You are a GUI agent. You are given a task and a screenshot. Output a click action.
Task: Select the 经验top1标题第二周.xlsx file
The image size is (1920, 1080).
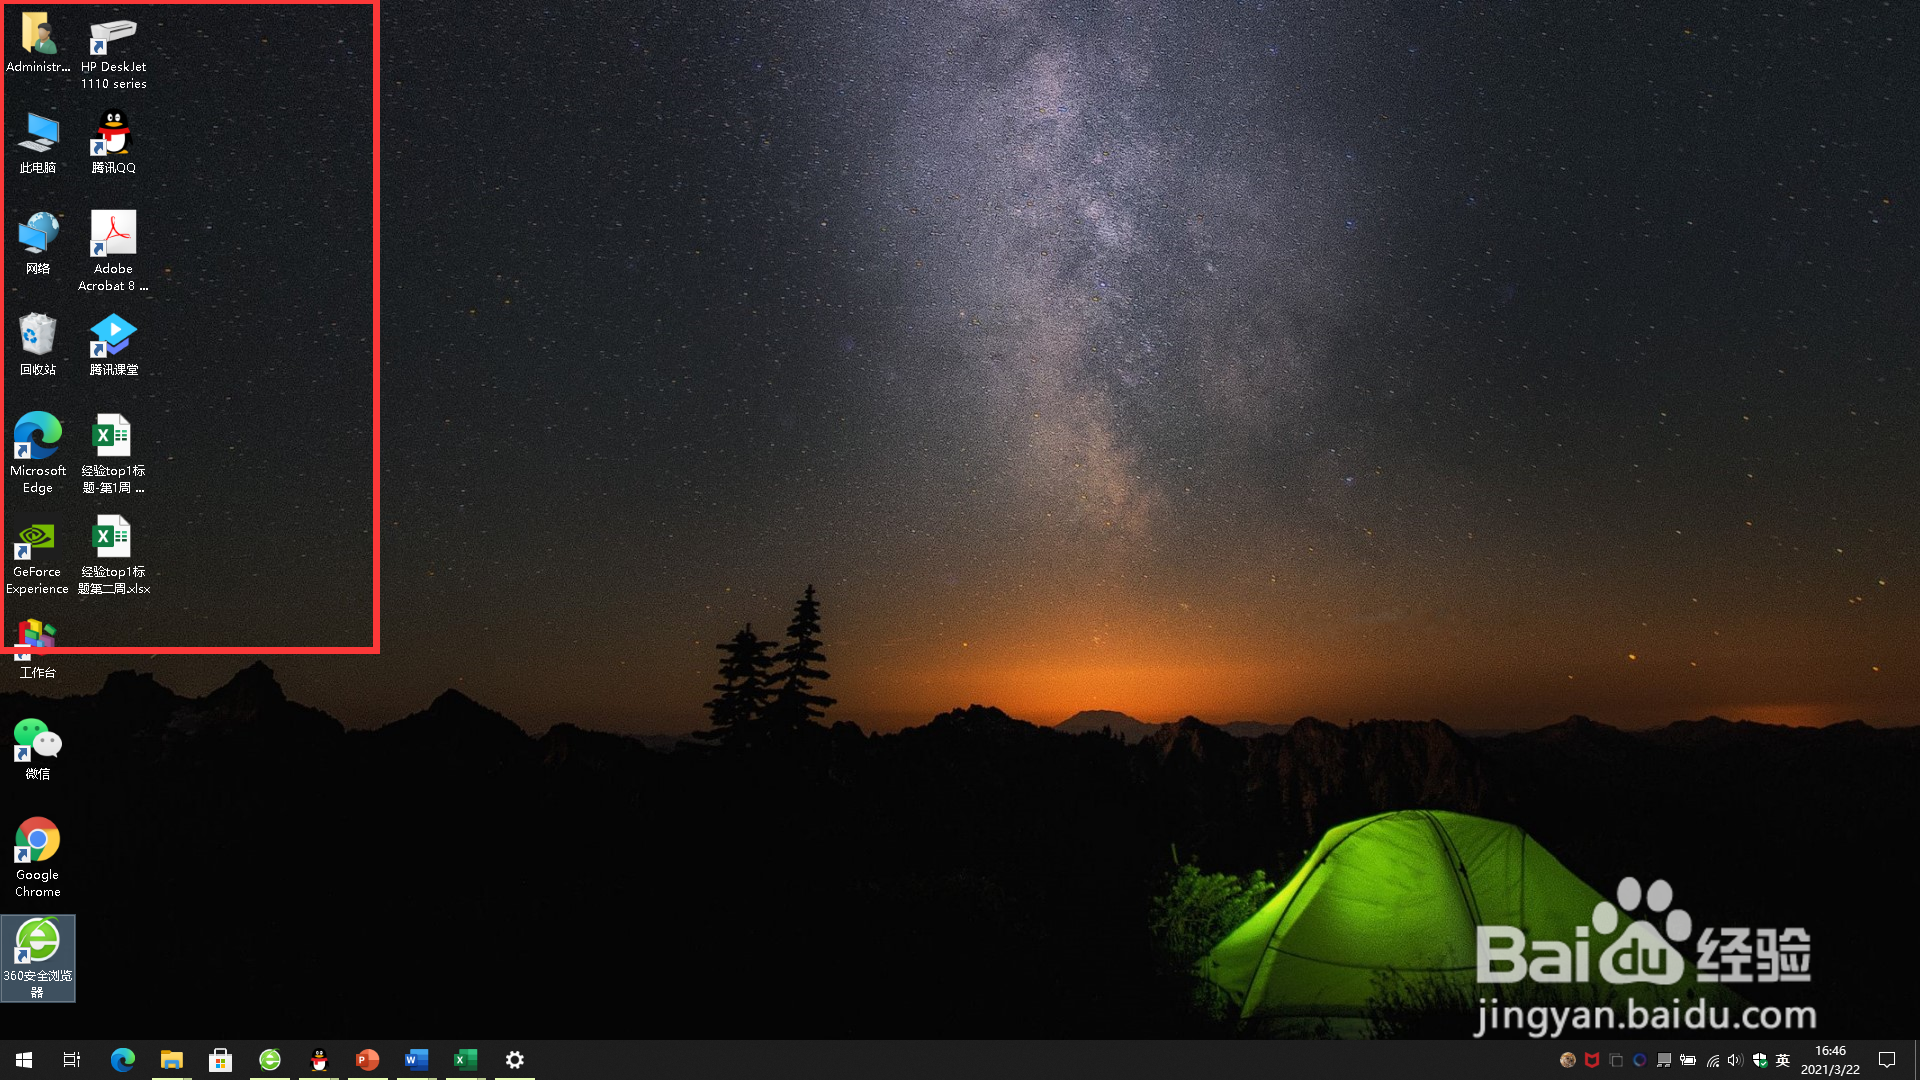coord(113,553)
